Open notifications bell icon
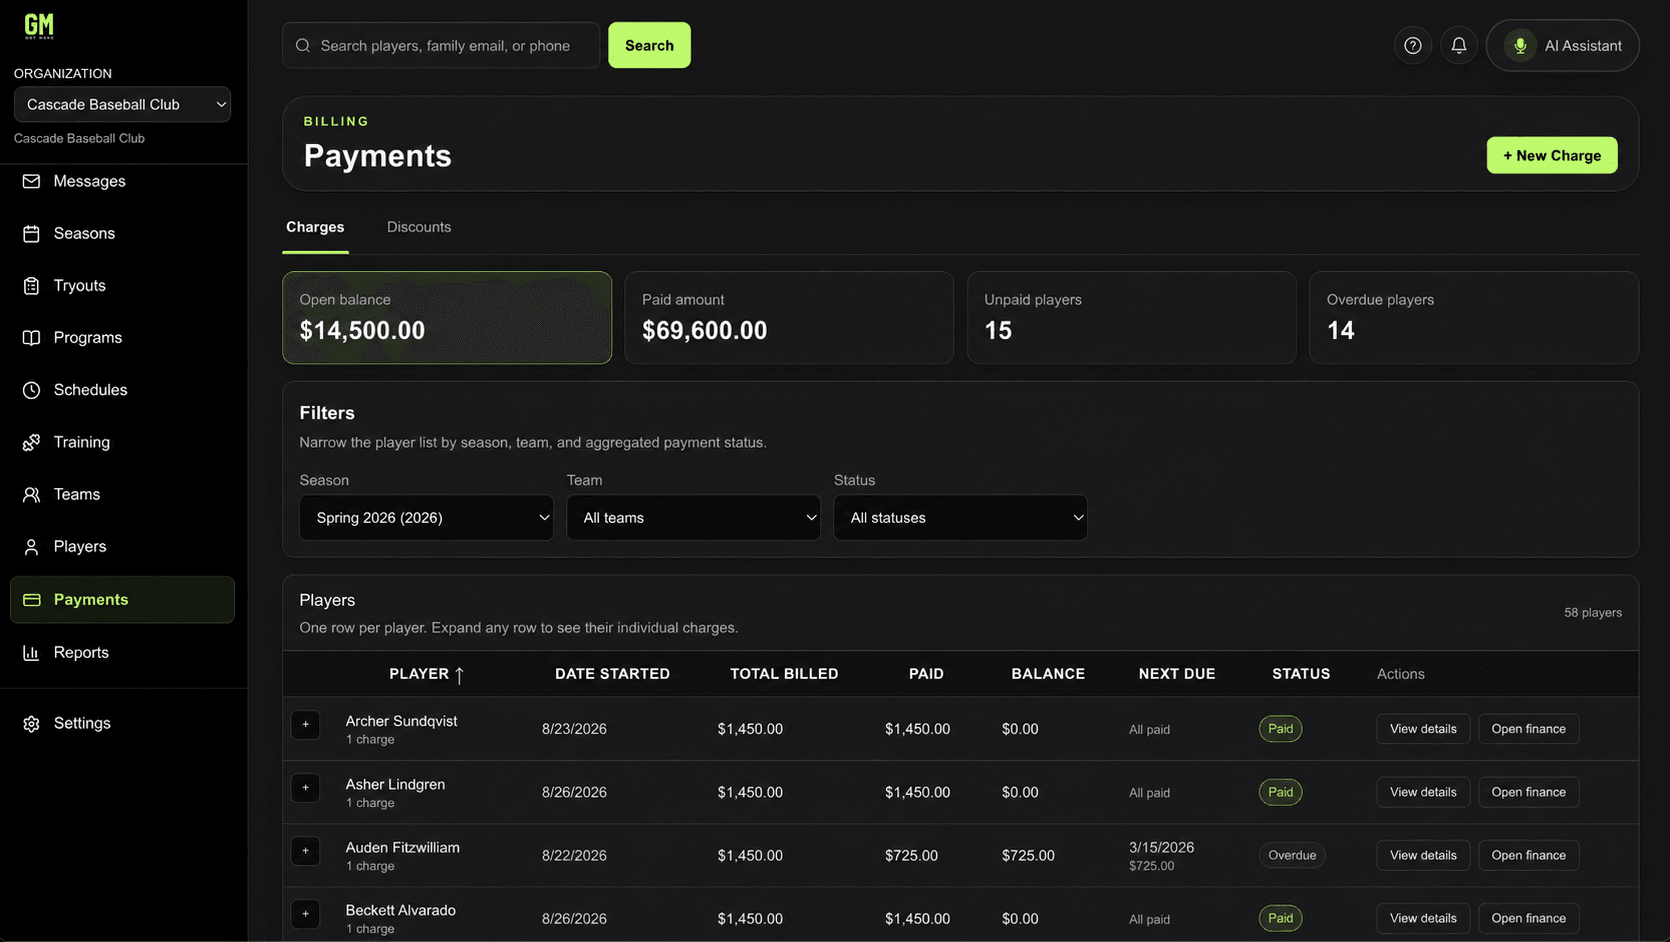The width and height of the screenshot is (1670, 942). (1459, 45)
